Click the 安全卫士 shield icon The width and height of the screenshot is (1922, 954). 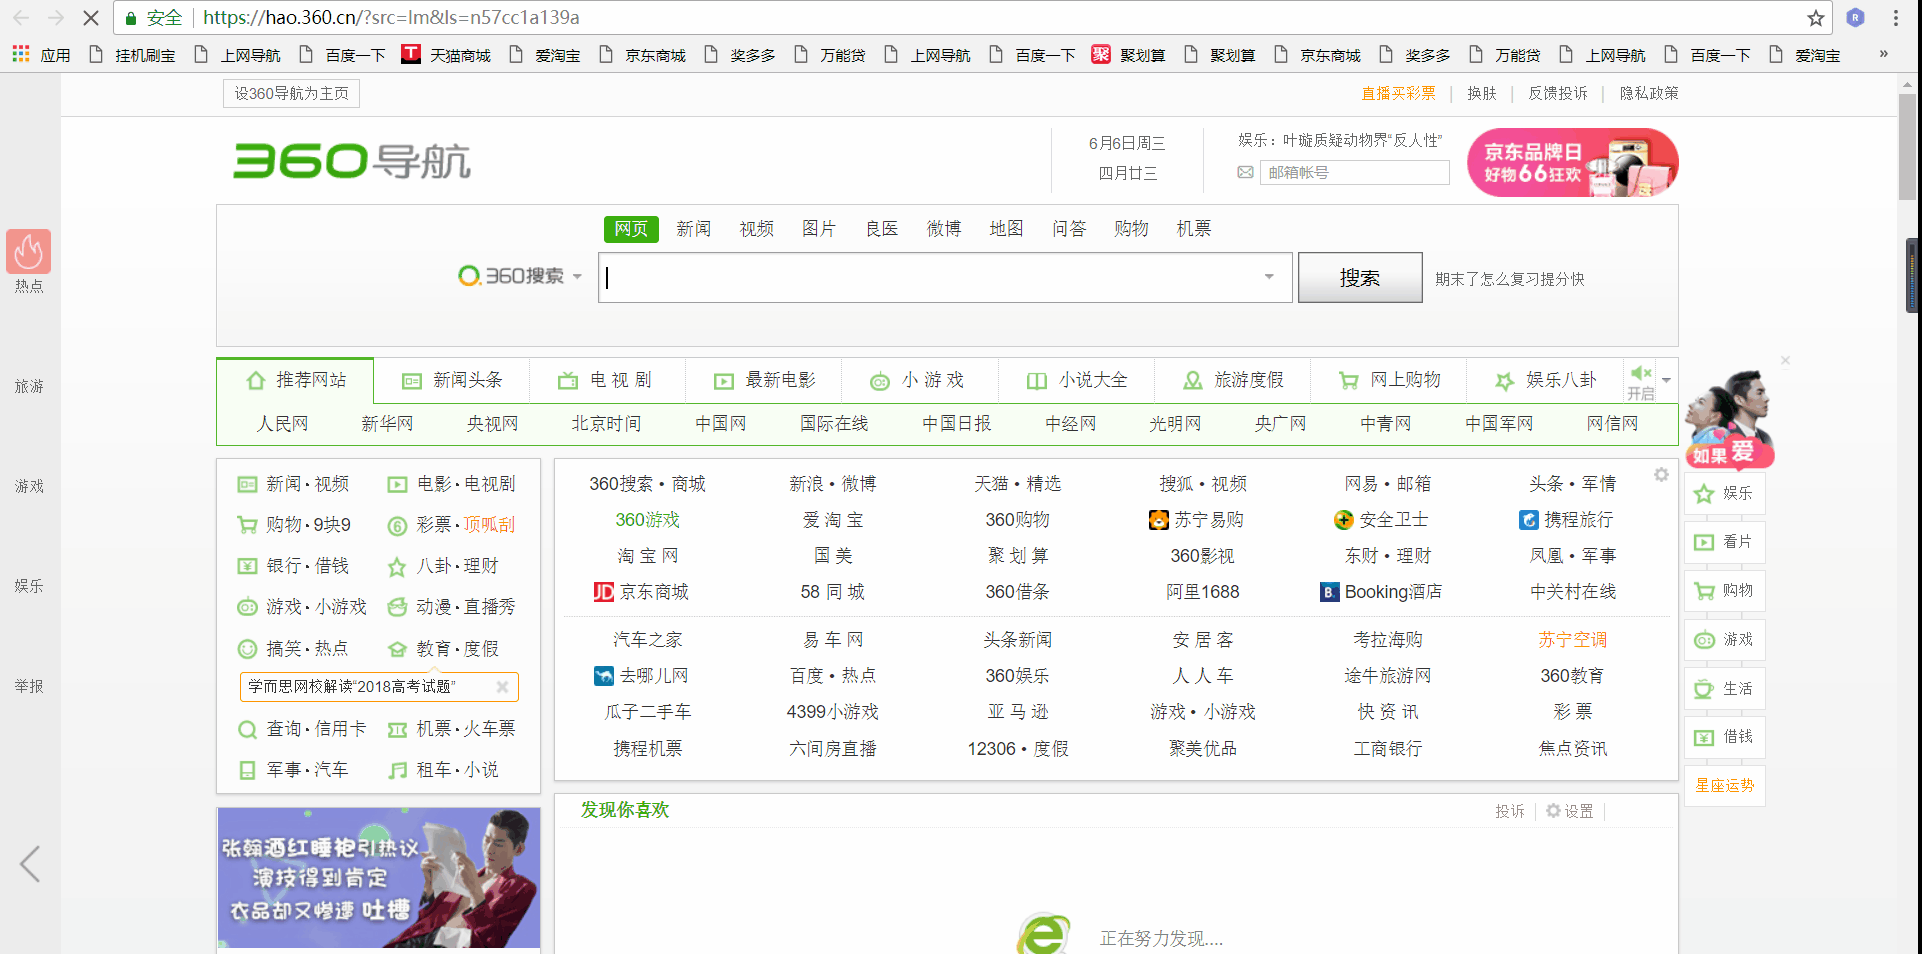point(1344,520)
